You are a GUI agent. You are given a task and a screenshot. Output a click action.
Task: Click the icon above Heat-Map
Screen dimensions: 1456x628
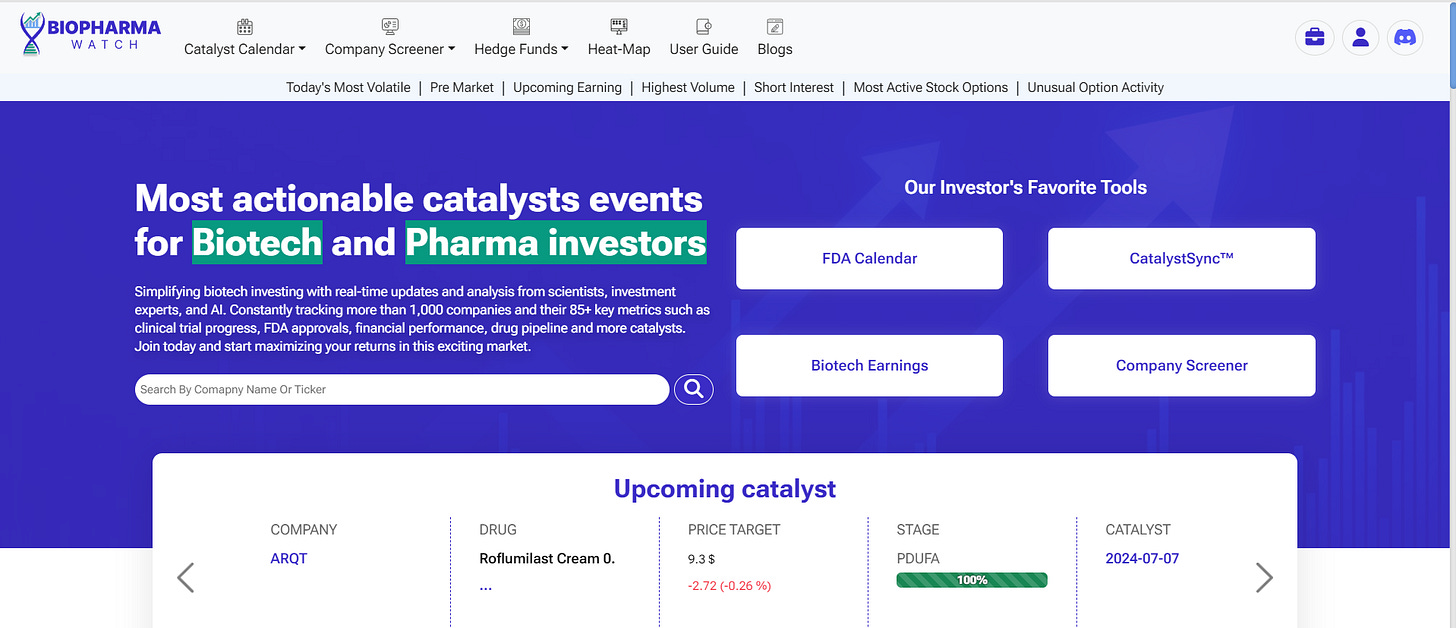coord(619,27)
